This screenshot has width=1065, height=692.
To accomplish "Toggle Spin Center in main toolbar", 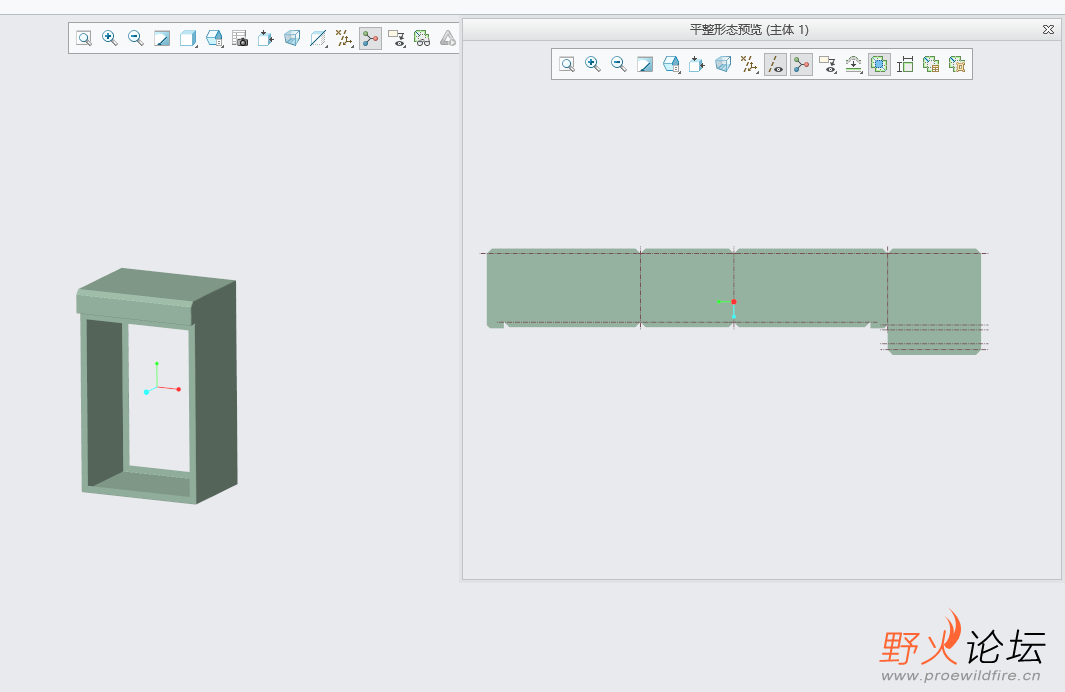I will 370,38.
